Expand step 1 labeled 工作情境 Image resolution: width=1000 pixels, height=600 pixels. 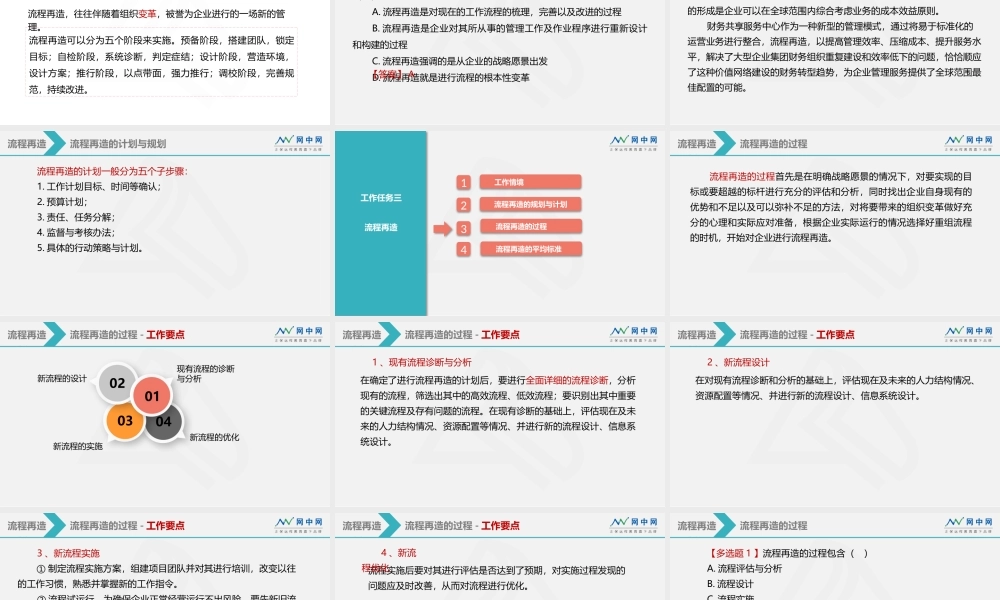pos(529,182)
